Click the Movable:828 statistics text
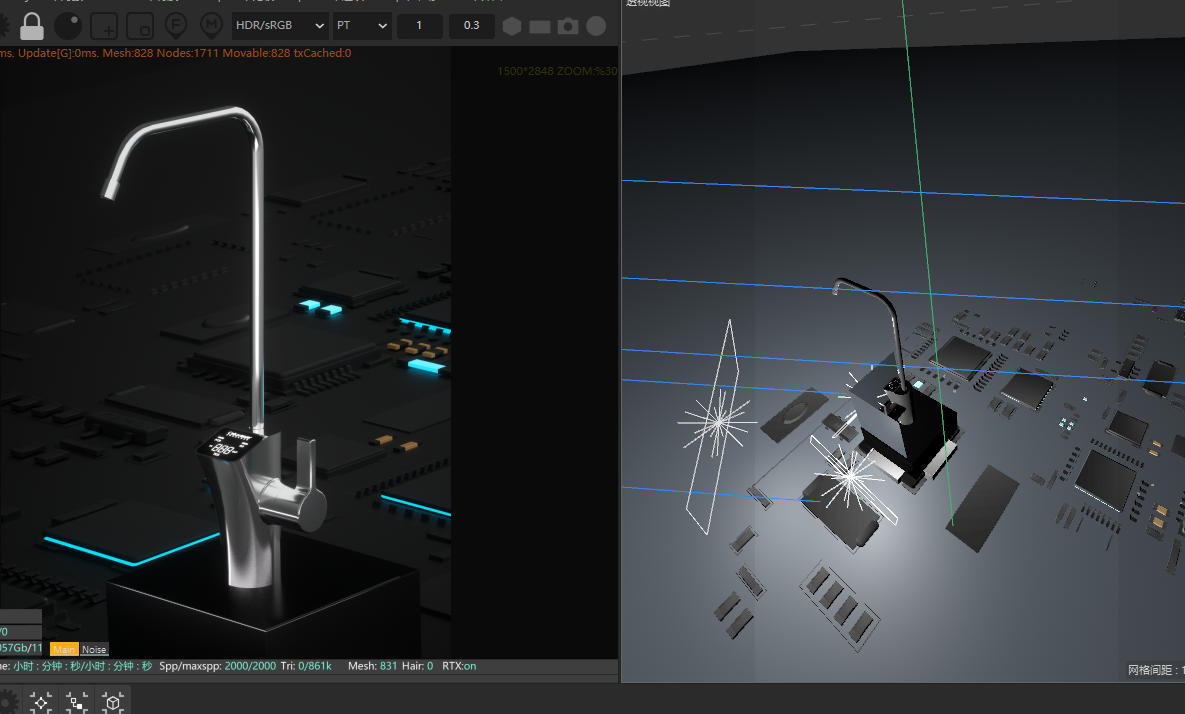 [x=256, y=53]
